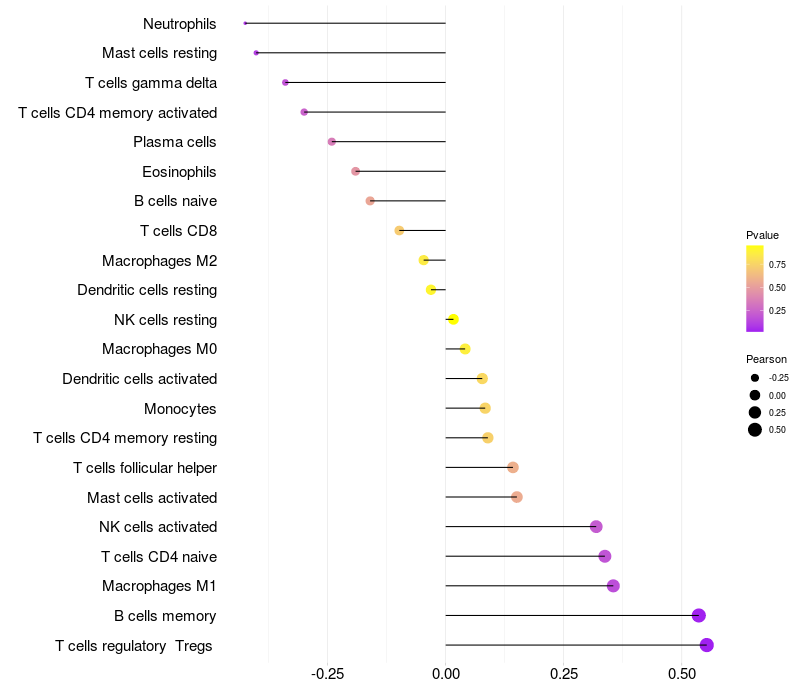Select the Neutrophils lollipop point
800x700 pixels.
[245, 23]
